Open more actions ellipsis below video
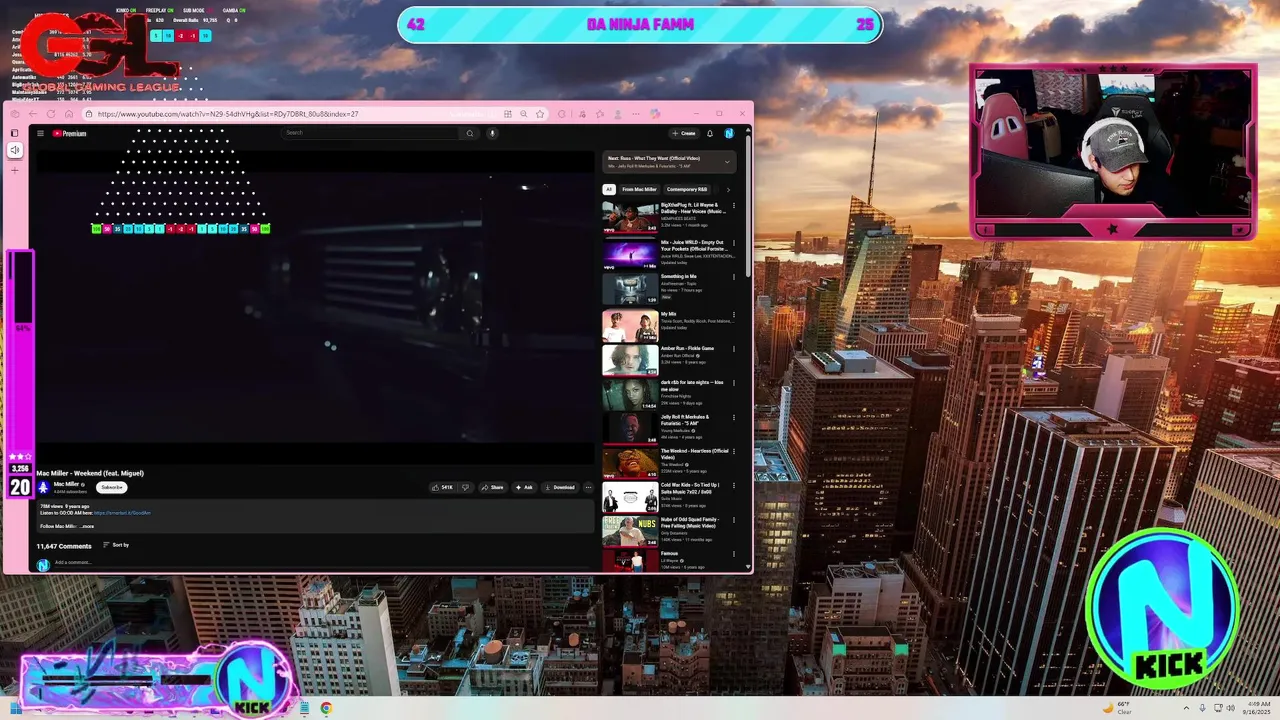This screenshot has height=720, width=1280. [x=588, y=487]
